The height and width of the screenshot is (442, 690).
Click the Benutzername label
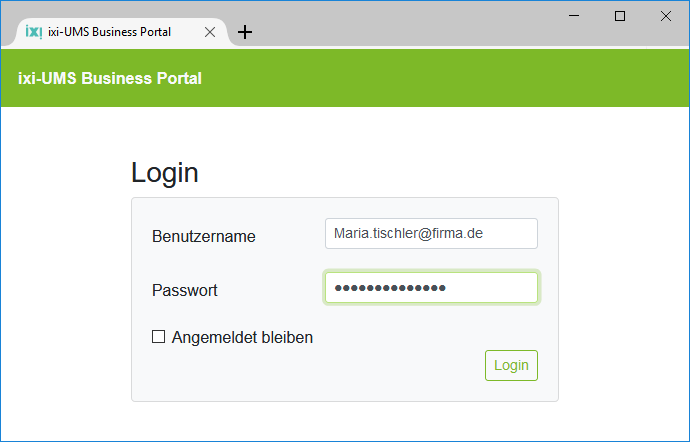click(204, 237)
